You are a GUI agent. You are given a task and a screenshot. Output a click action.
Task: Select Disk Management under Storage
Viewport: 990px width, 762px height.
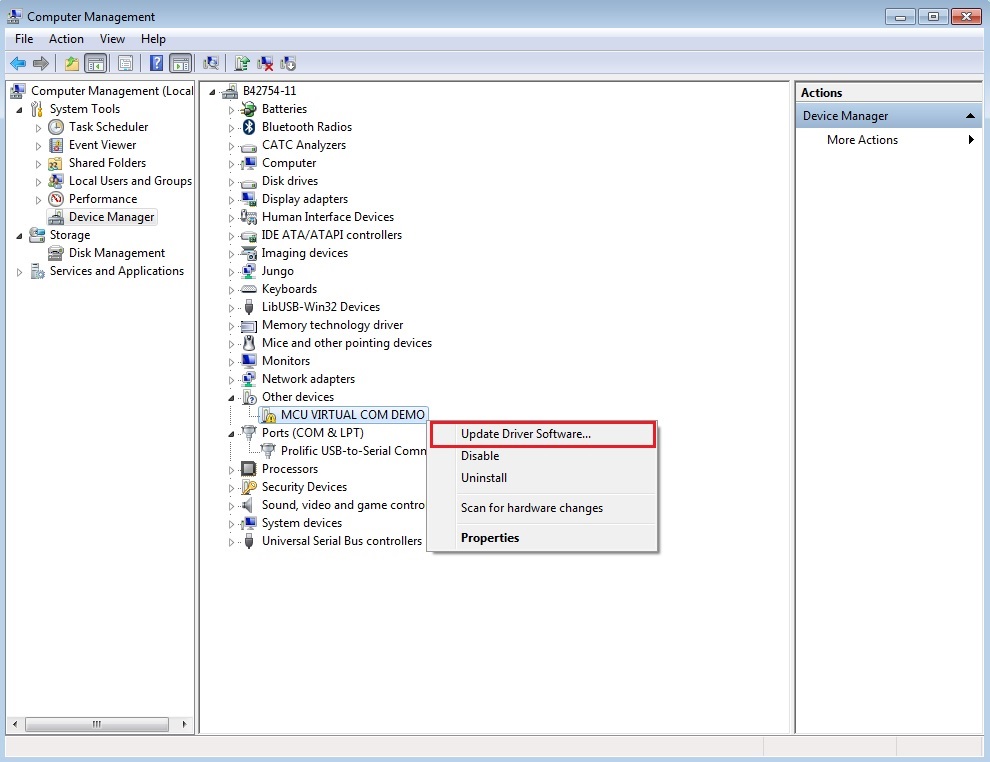click(116, 253)
